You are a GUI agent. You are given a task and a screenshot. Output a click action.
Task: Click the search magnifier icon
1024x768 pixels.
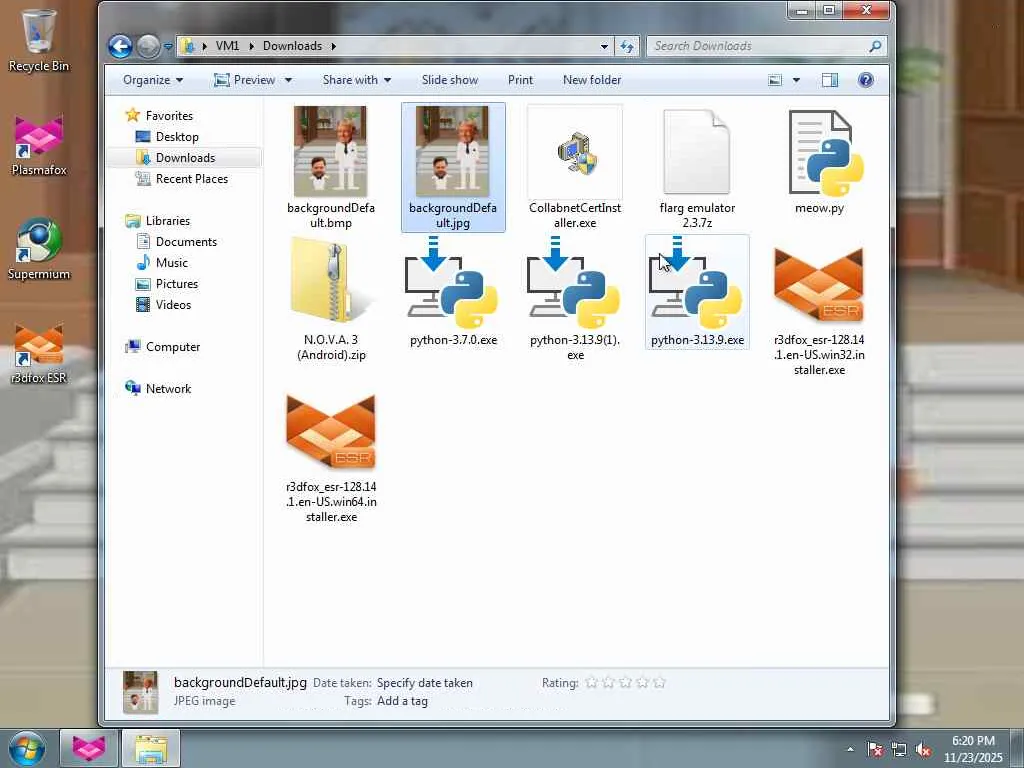pyautogui.click(x=876, y=46)
